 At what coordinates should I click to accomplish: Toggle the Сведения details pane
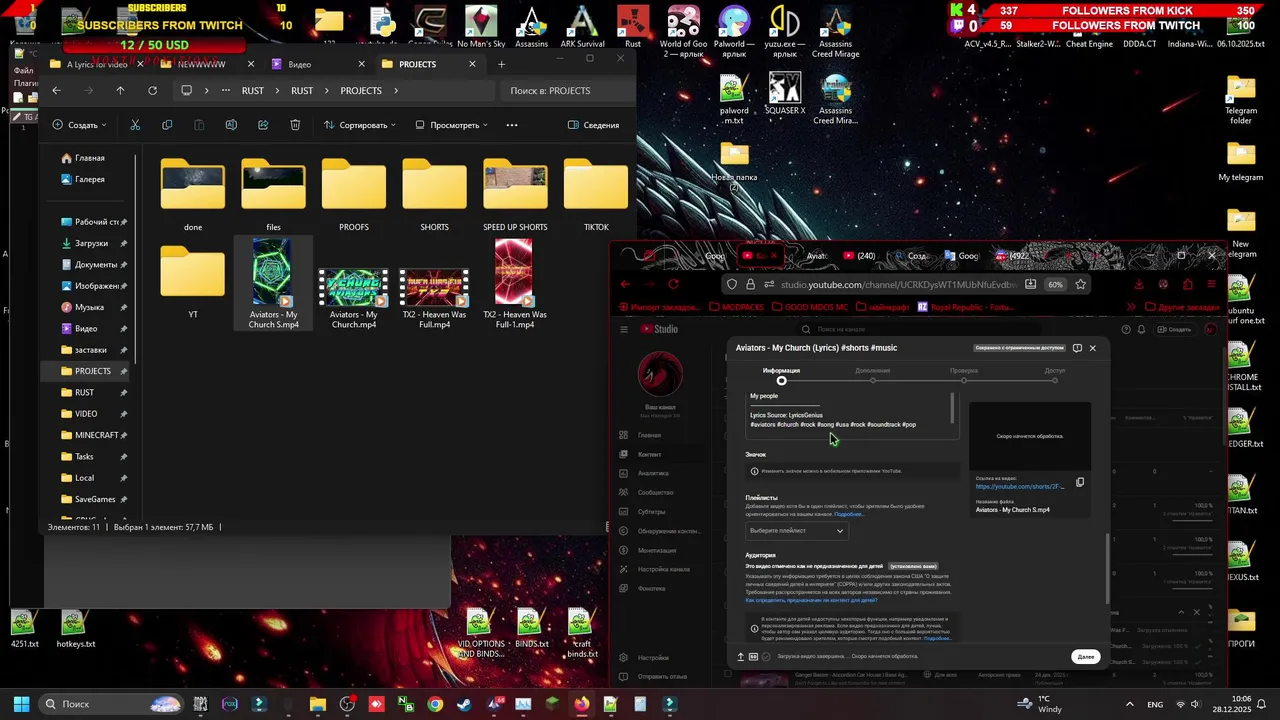click(x=594, y=125)
